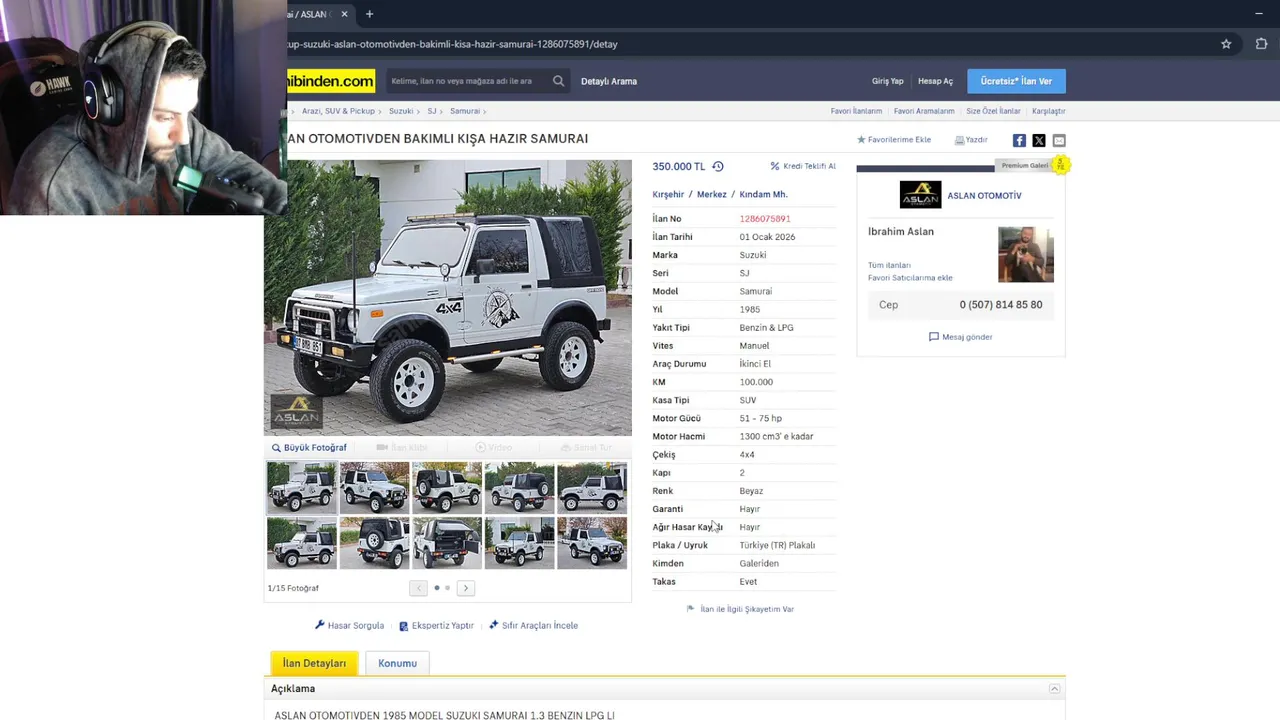Image resolution: width=1280 pixels, height=720 pixels.
Task: Close the current browser tab
Action: (x=344, y=14)
